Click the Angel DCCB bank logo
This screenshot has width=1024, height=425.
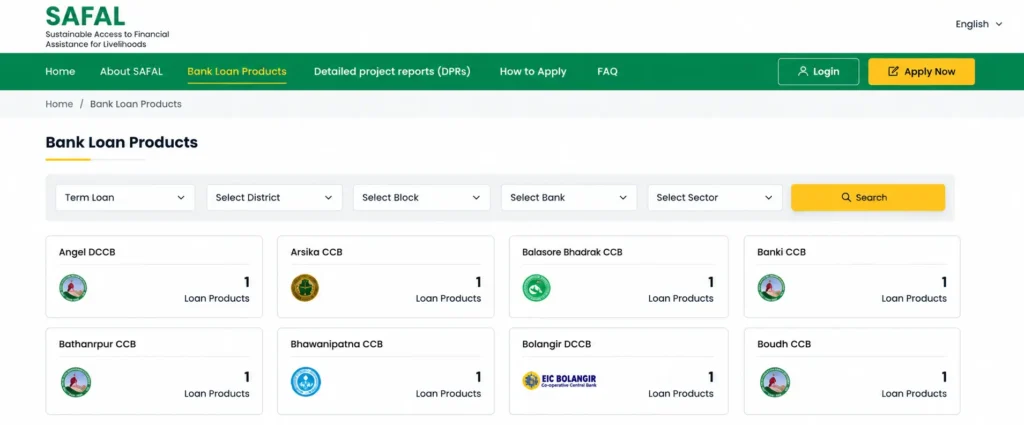(x=72, y=288)
